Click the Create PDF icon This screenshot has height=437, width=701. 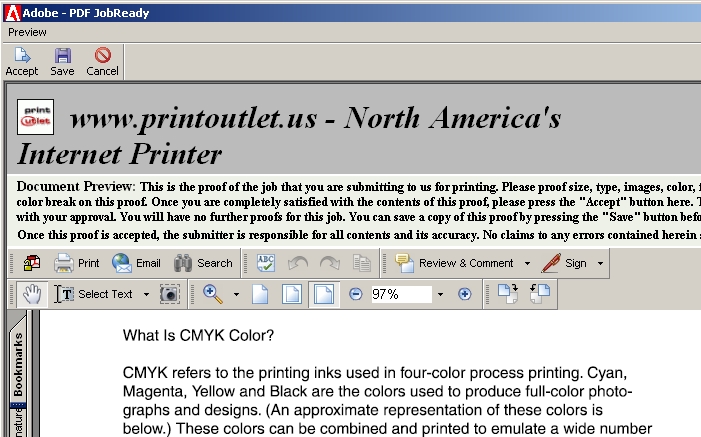click(32, 263)
